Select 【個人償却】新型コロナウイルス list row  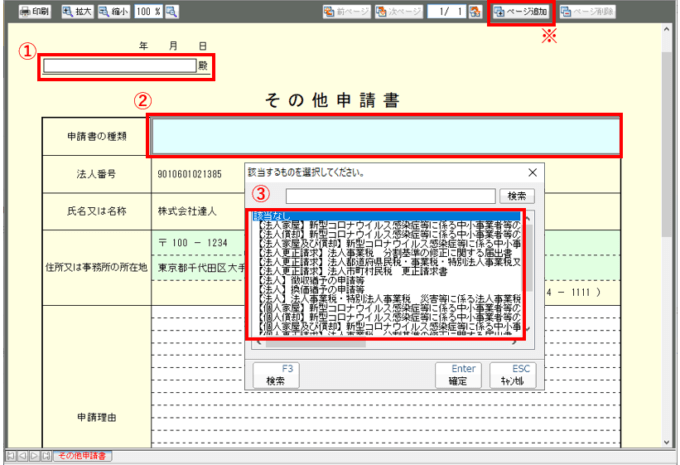coord(386,317)
